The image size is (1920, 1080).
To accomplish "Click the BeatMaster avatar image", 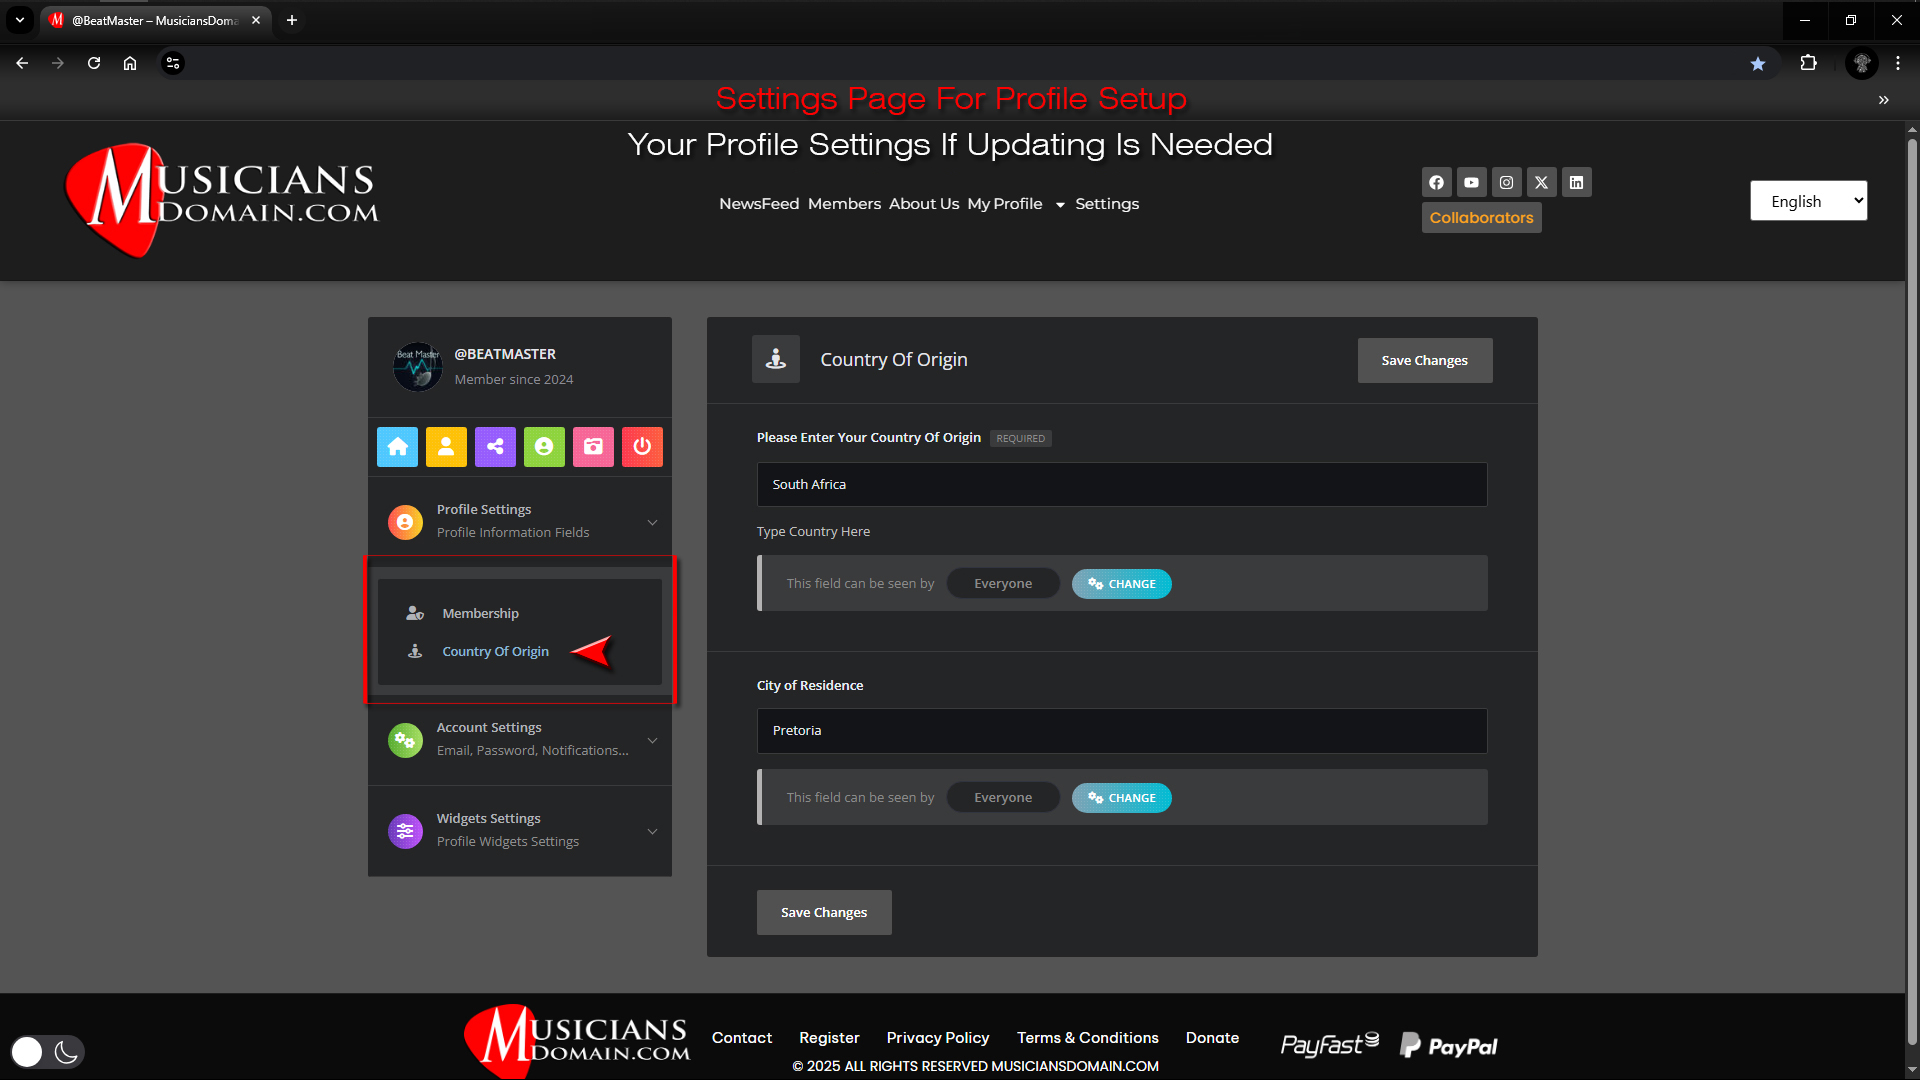I will 417,367.
